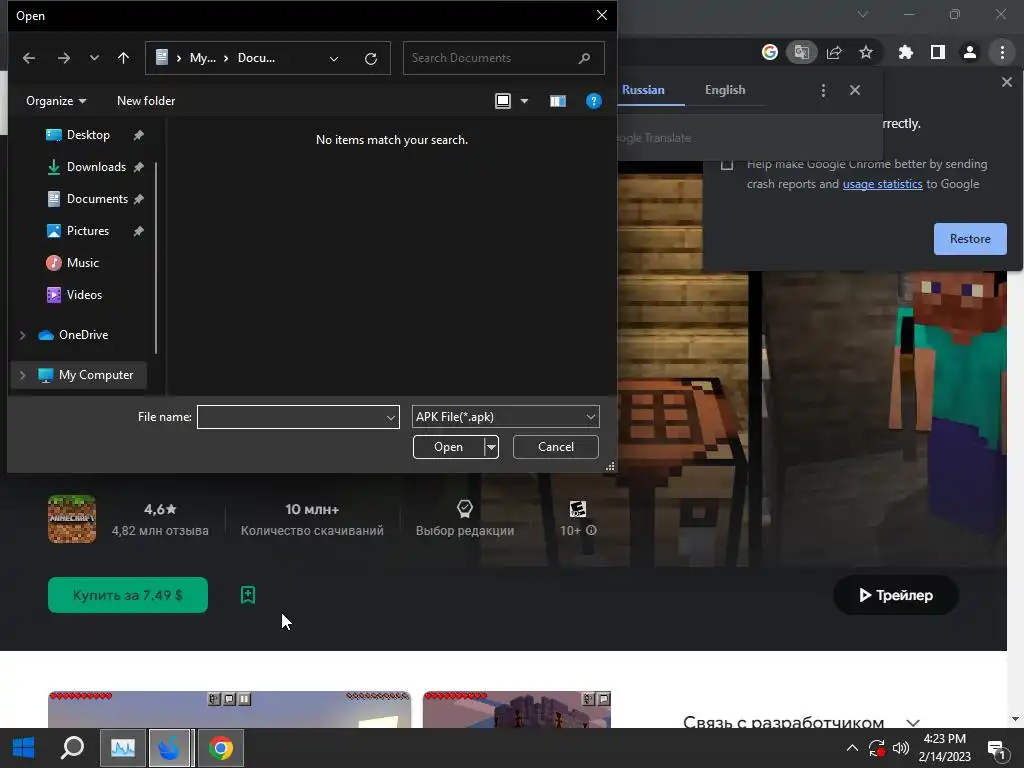Click the search magnifier in Open dialog

584,58
